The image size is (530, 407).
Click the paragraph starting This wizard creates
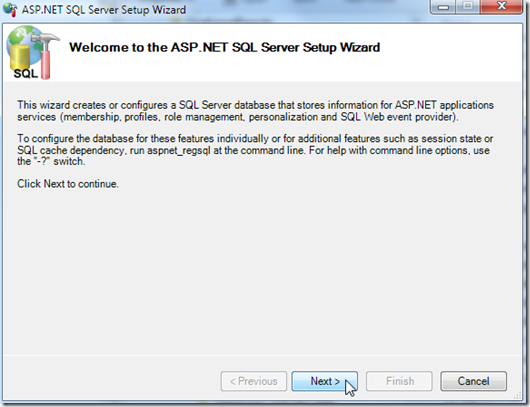point(256,111)
